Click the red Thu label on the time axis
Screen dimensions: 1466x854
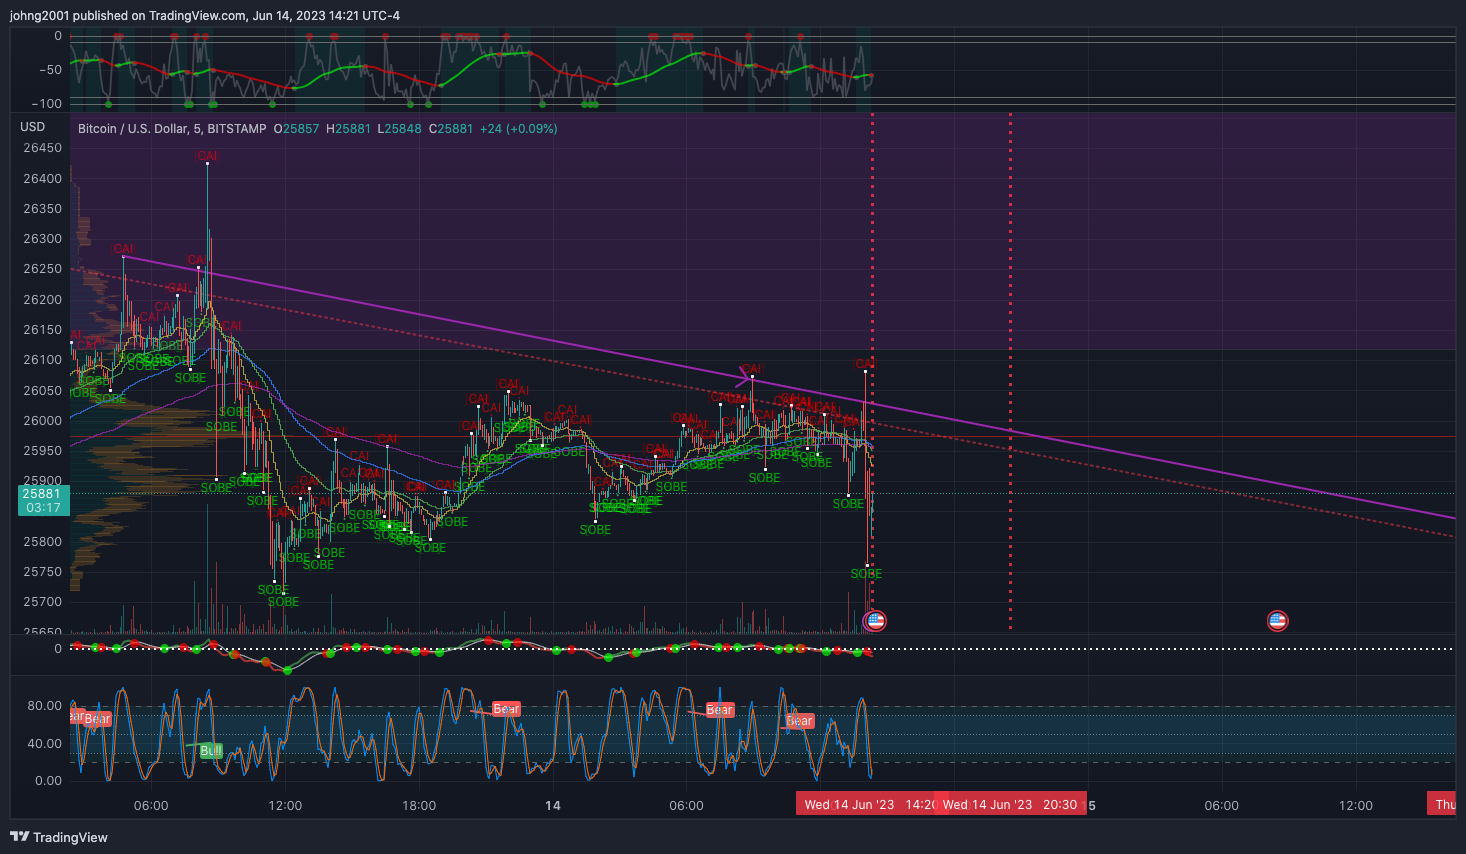(1442, 804)
